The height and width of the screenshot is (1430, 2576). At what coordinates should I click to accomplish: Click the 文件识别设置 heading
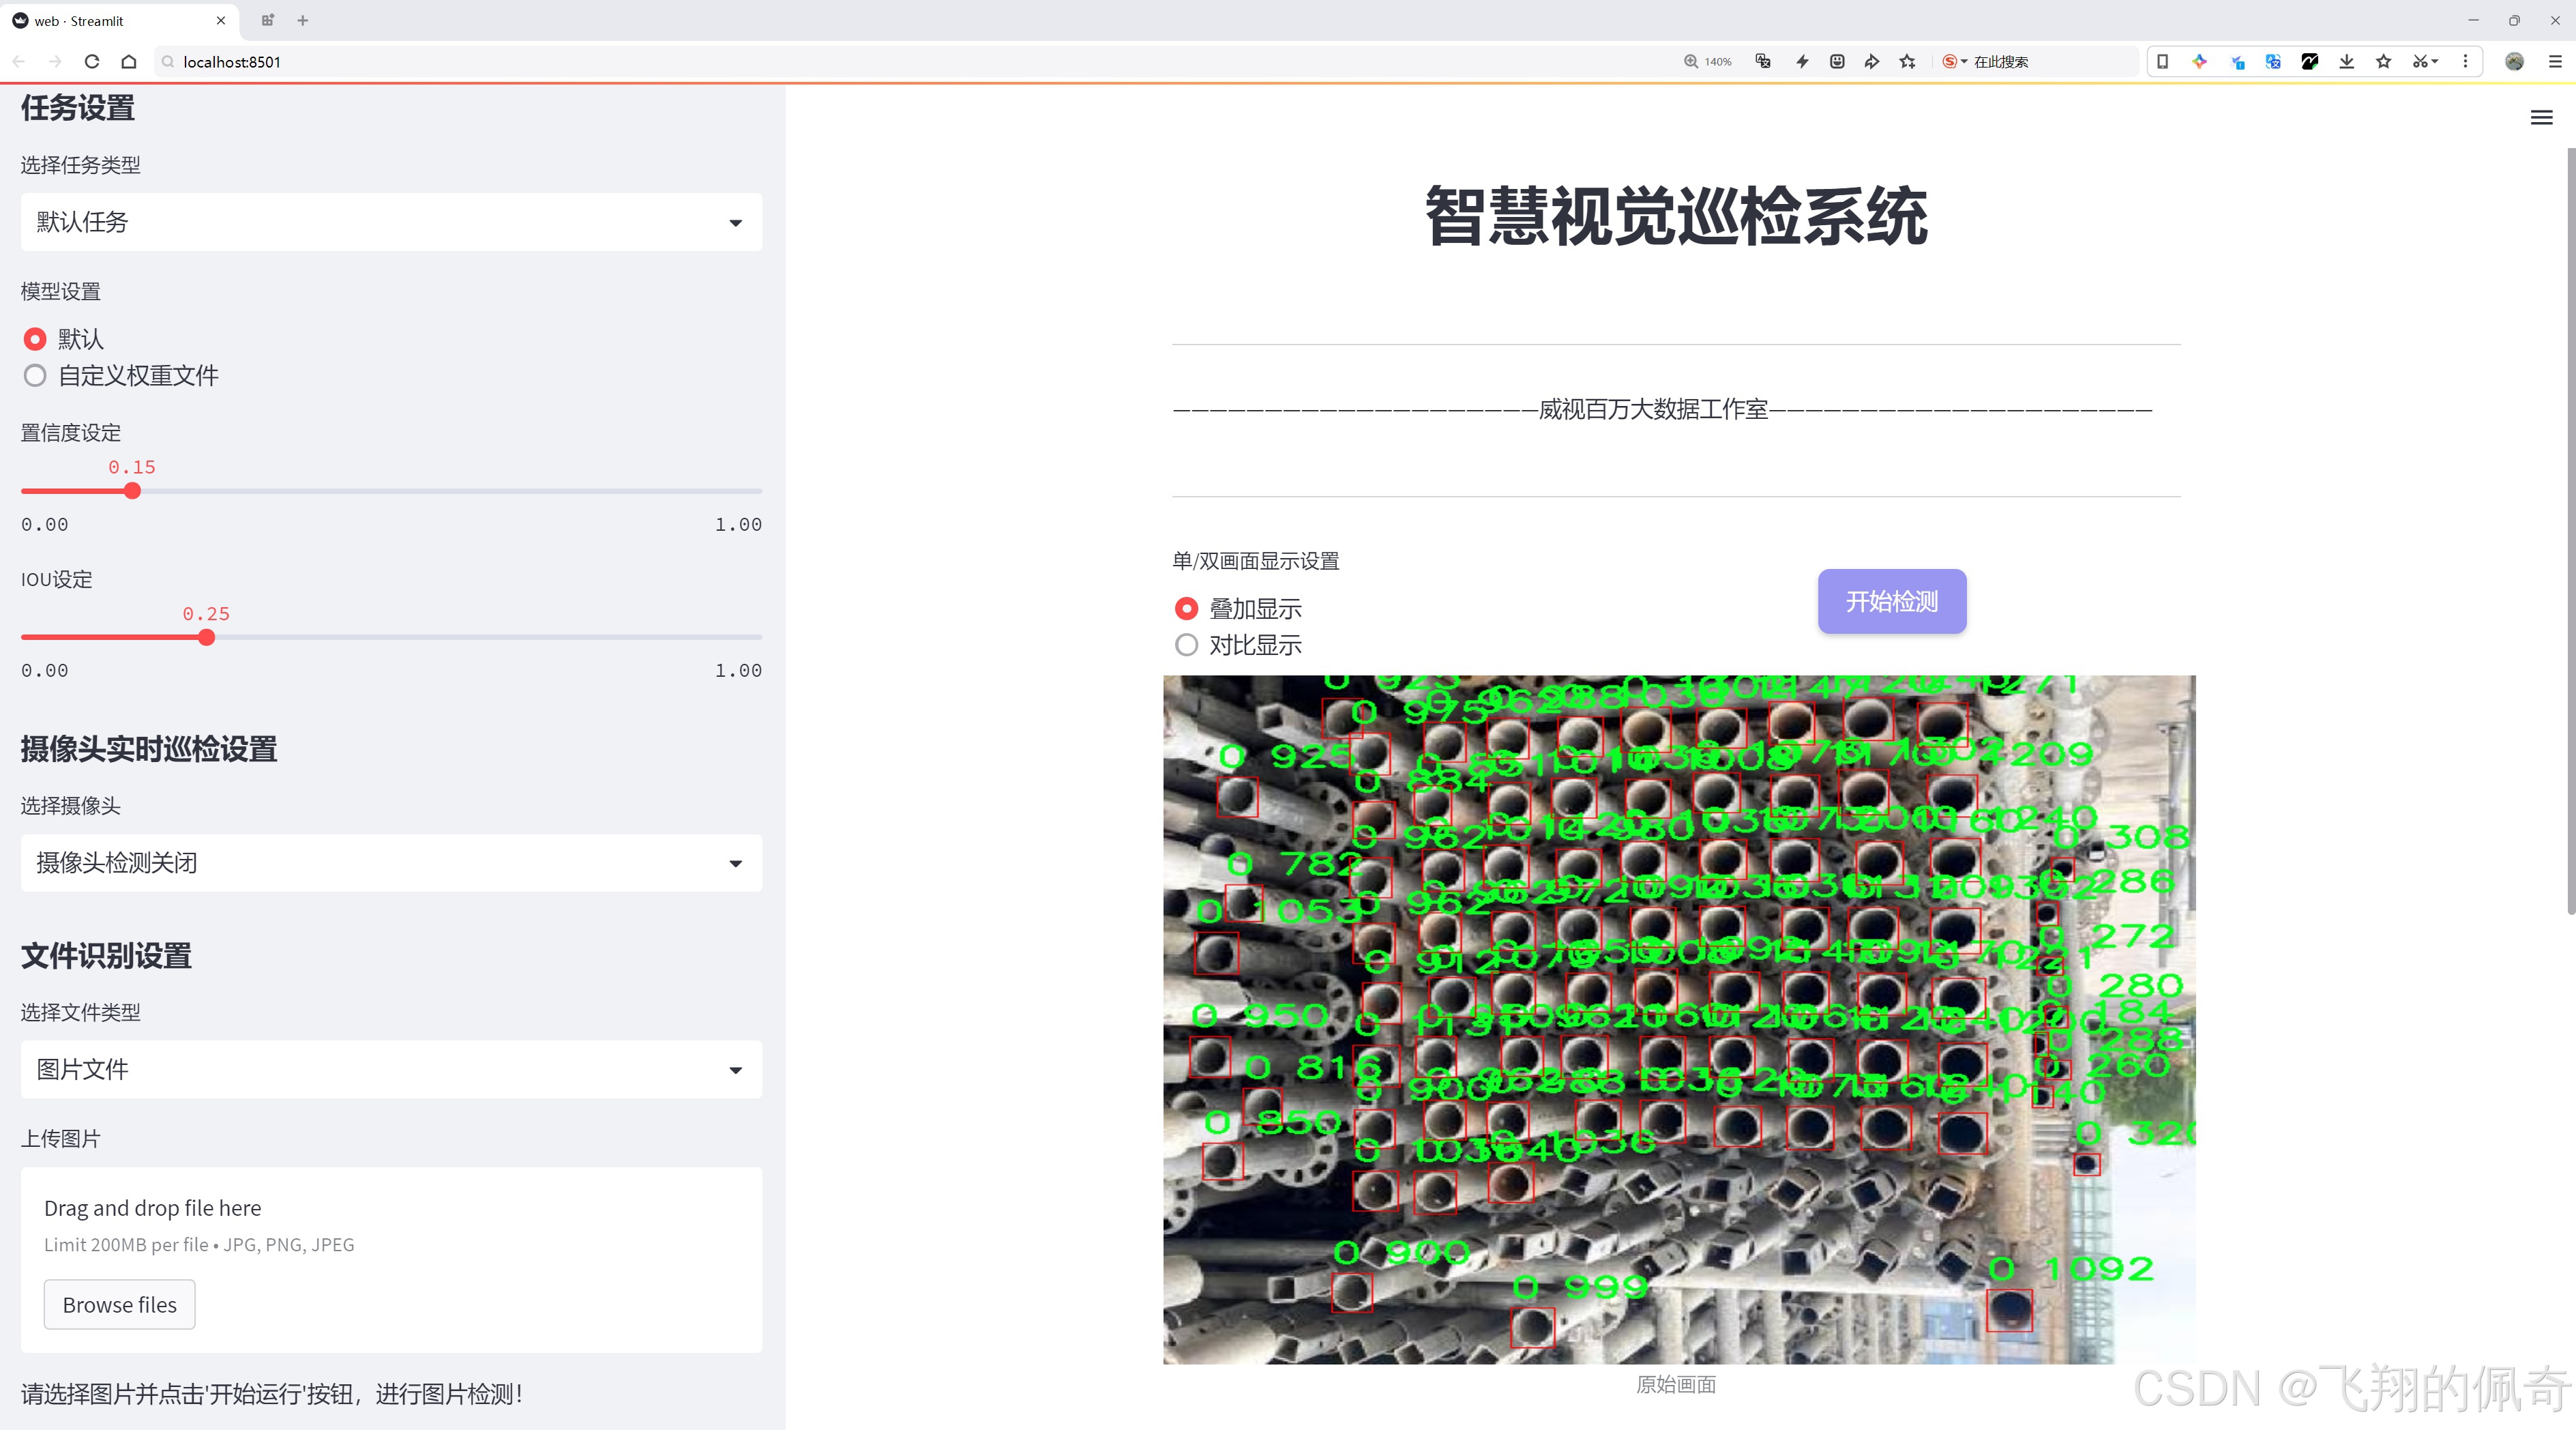[x=106, y=955]
